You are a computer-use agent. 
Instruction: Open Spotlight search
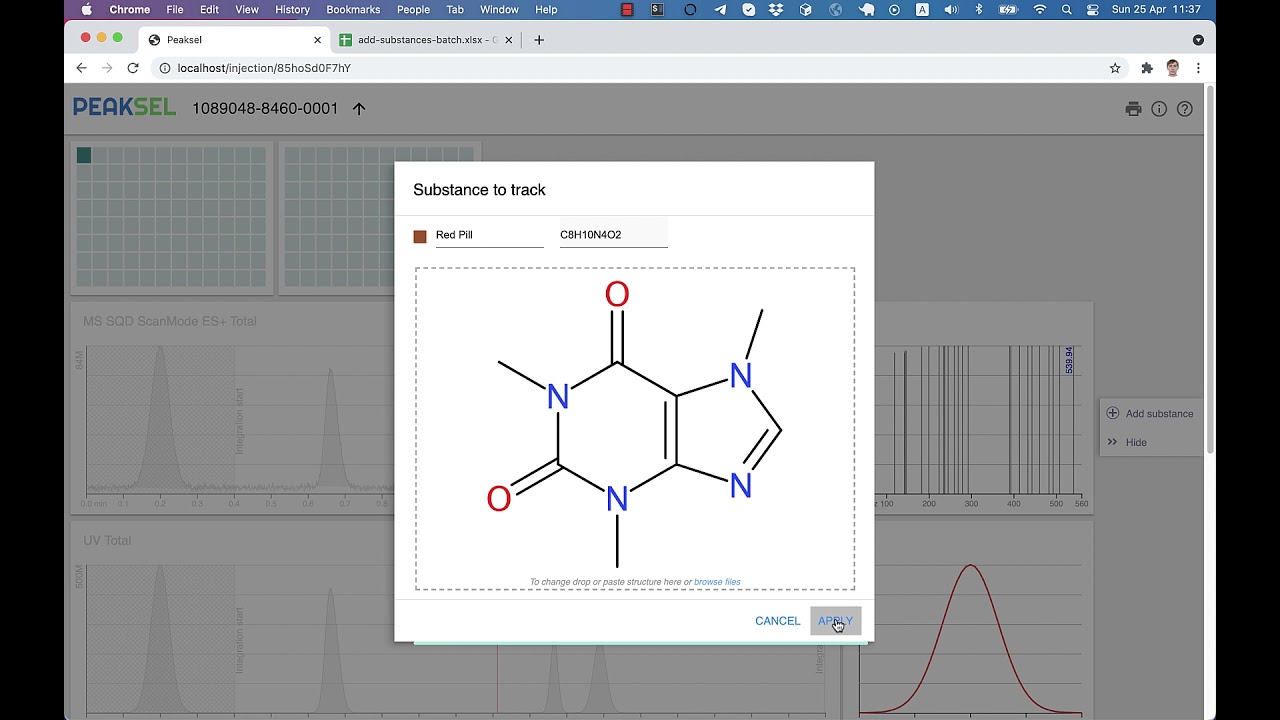1067,10
